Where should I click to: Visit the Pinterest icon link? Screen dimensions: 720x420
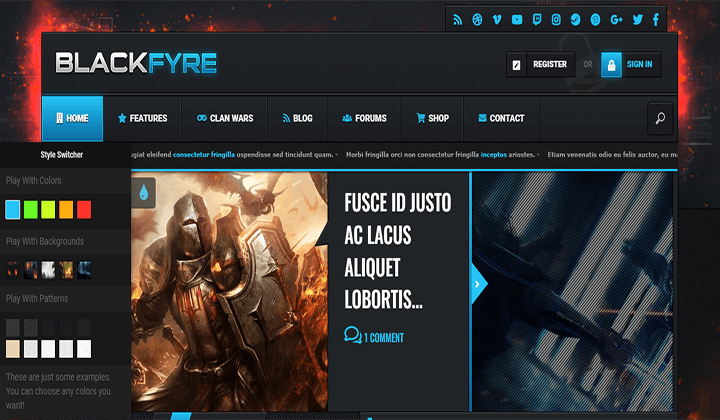coord(595,20)
